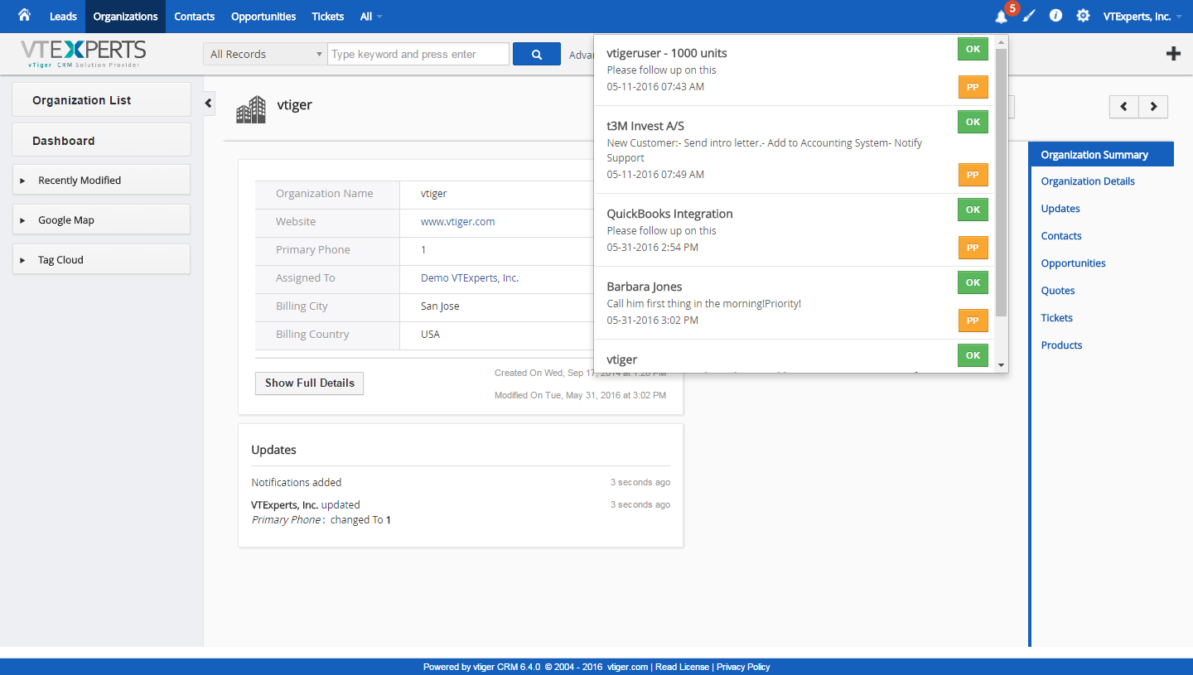Viewport: 1193px width, 675px height.
Task: Click the Show Full Details button
Action: pyautogui.click(x=309, y=383)
